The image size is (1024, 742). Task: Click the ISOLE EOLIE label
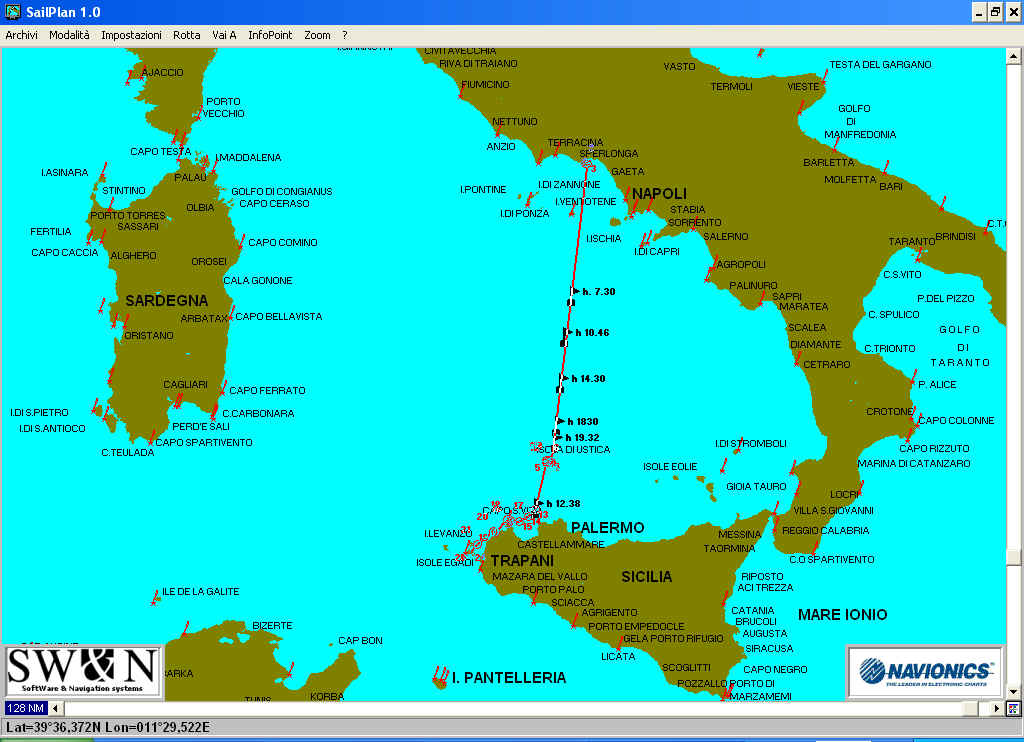670,467
